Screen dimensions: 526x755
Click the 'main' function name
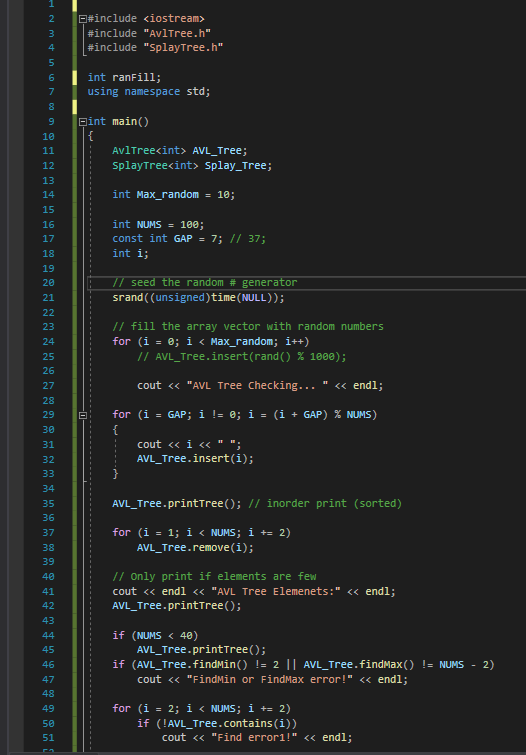(x=124, y=121)
